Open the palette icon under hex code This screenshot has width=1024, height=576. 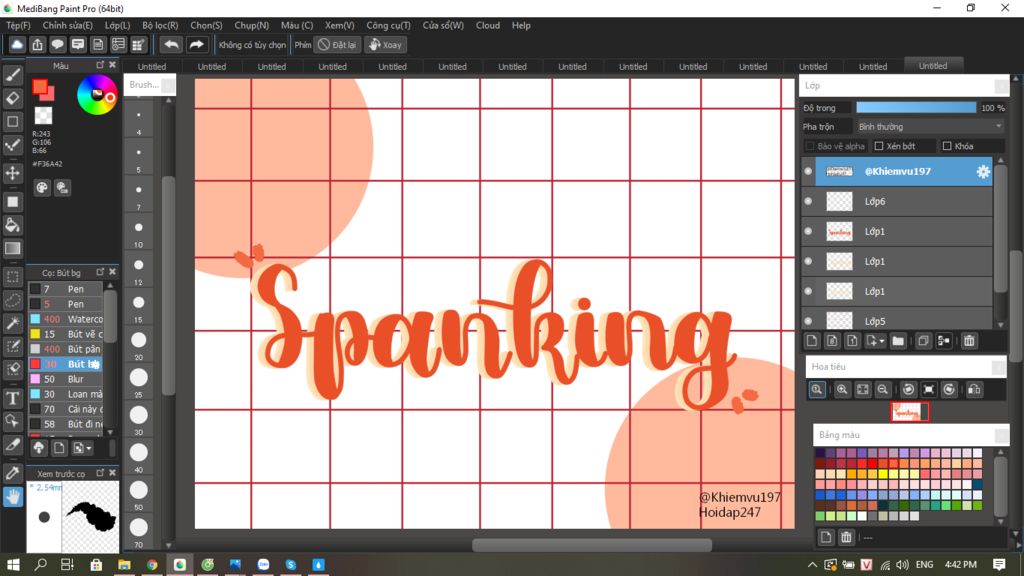(42, 188)
